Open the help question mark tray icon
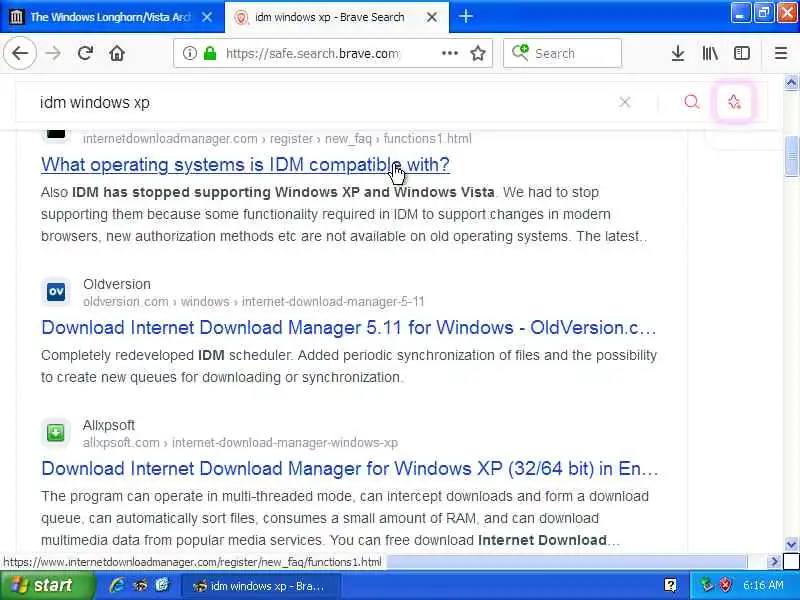Image resolution: width=800 pixels, height=600 pixels. pos(670,585)
